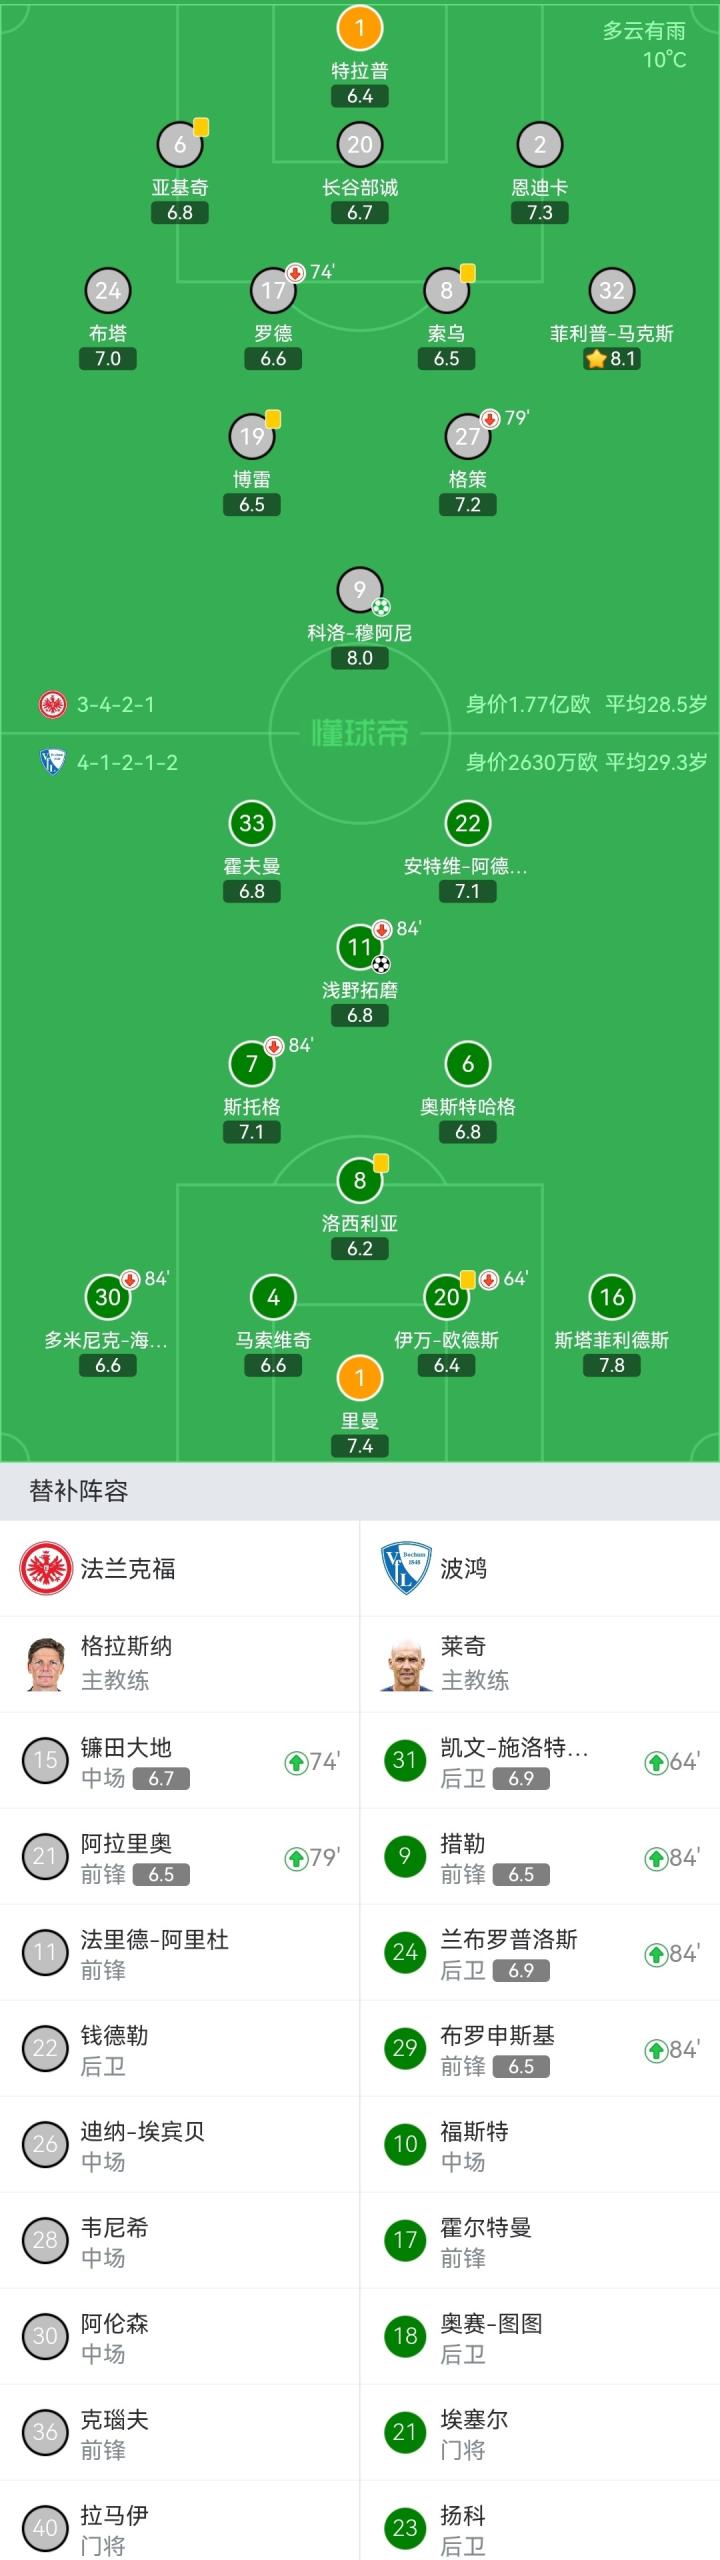Image resolution: width=720 pixels, height=2560 pixels.
Task: Select the 3-4-2-1 Frankfurt formation label
Action: point(115,704)
